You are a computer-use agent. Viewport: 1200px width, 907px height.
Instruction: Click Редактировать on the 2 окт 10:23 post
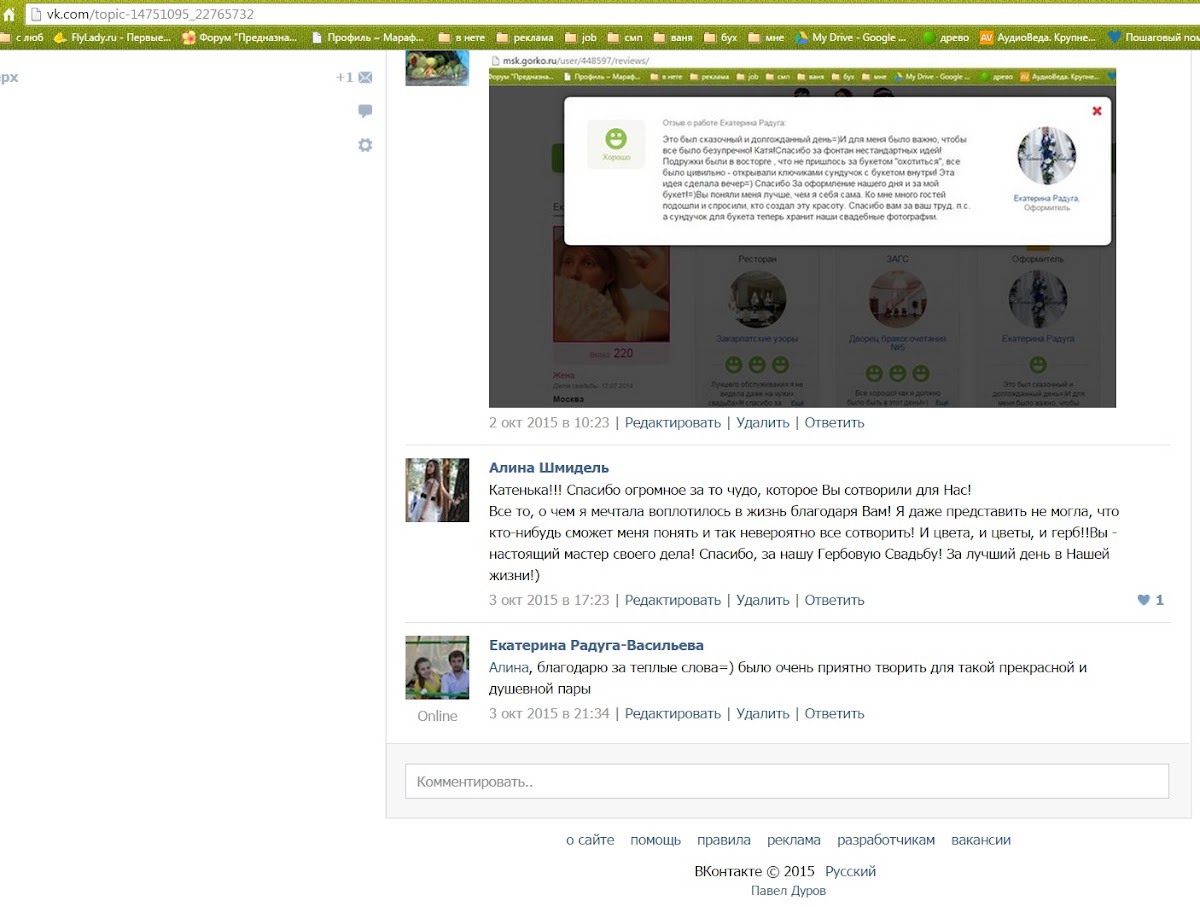673,422
